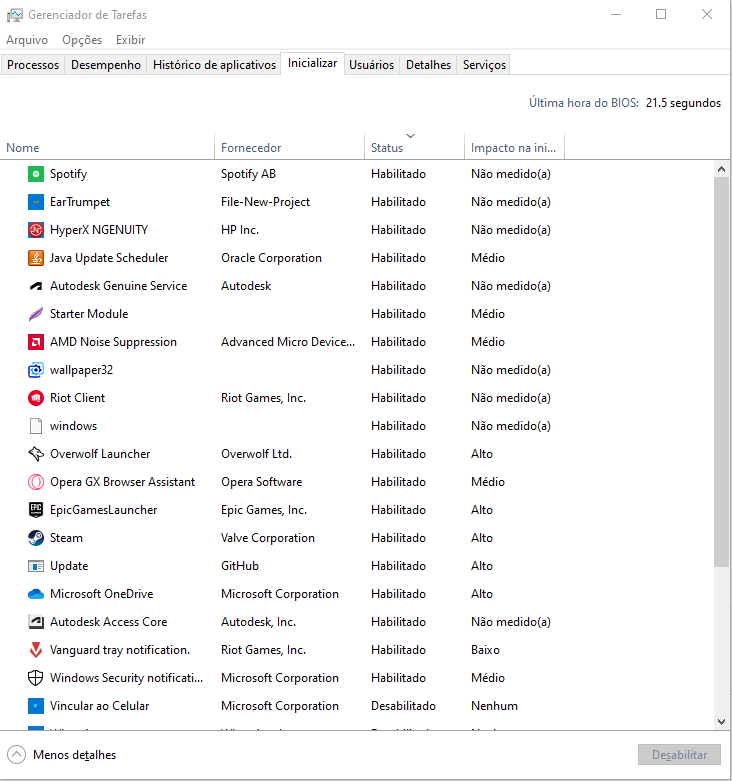The height and width of the screenshot is (781, 732).
Task: Select the AMD Noise Suppression row name
Action: [x=114, y=342]
